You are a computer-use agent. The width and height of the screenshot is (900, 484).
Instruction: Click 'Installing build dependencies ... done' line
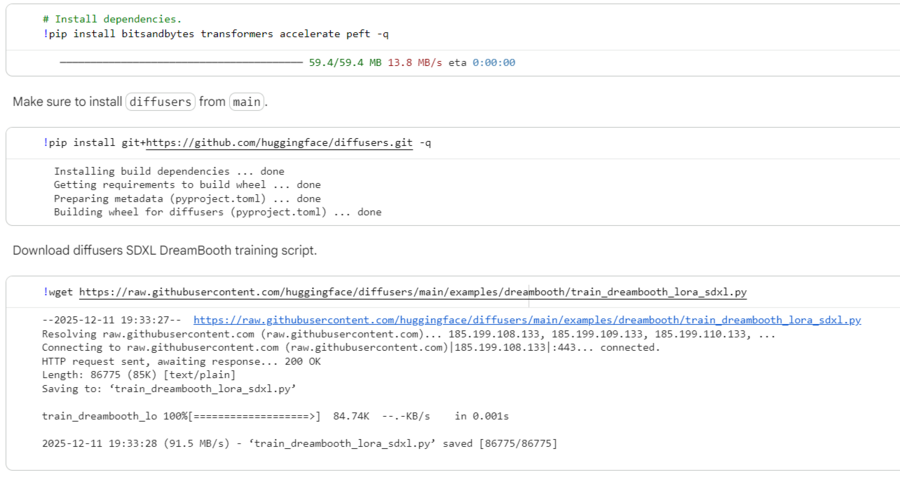pos(169,171)
